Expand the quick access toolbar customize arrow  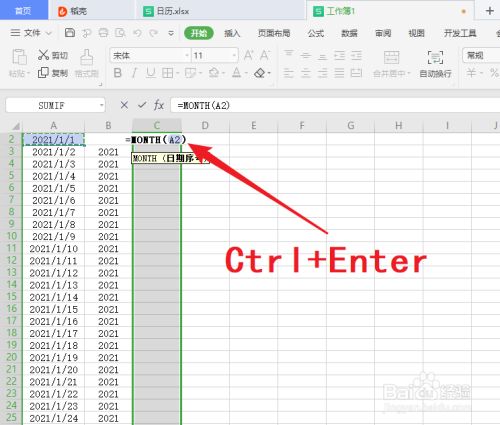[171, 33]
